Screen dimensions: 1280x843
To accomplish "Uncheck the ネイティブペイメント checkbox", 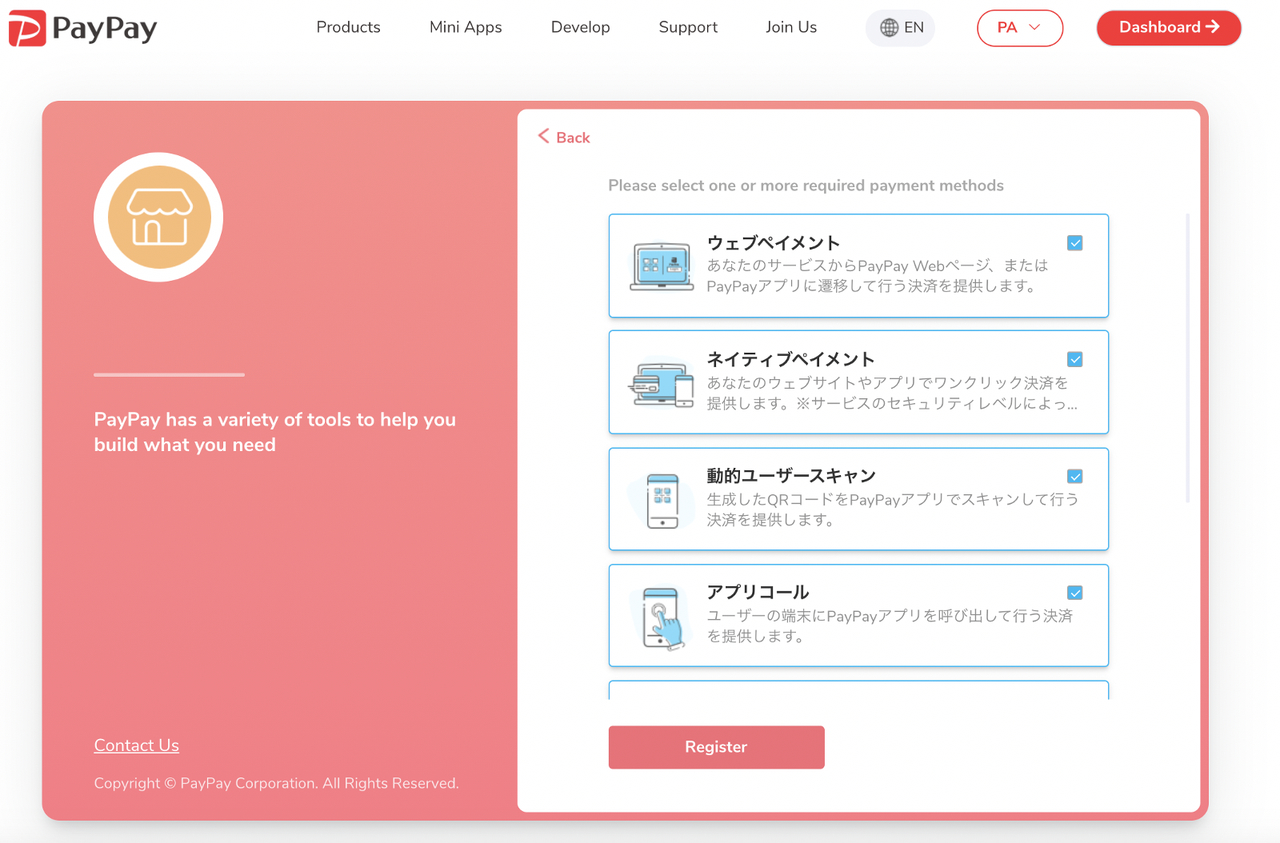I will pos(1075,360).
